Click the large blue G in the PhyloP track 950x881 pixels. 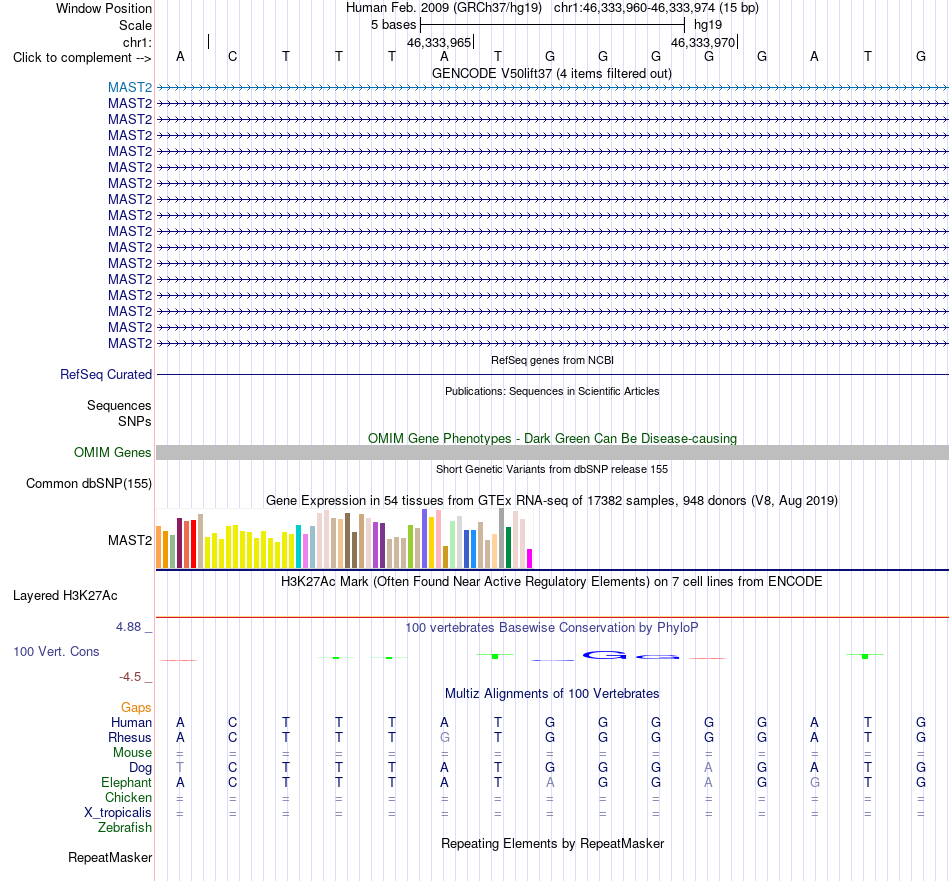coord(604,655)
